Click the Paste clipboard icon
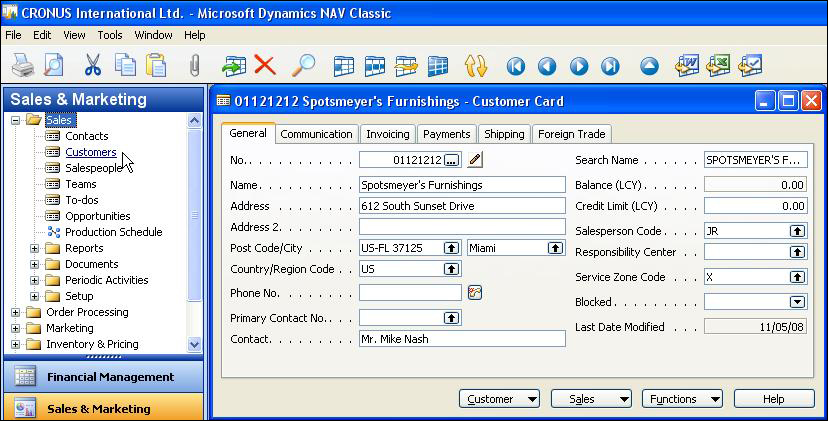The height and width of the screenshot is (421, 828). (156, 66)
